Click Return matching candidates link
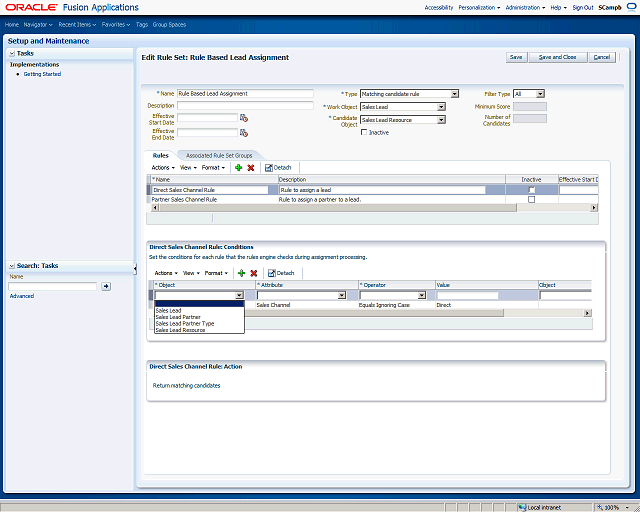Viewport: 640px width, 512px height. 187,385
